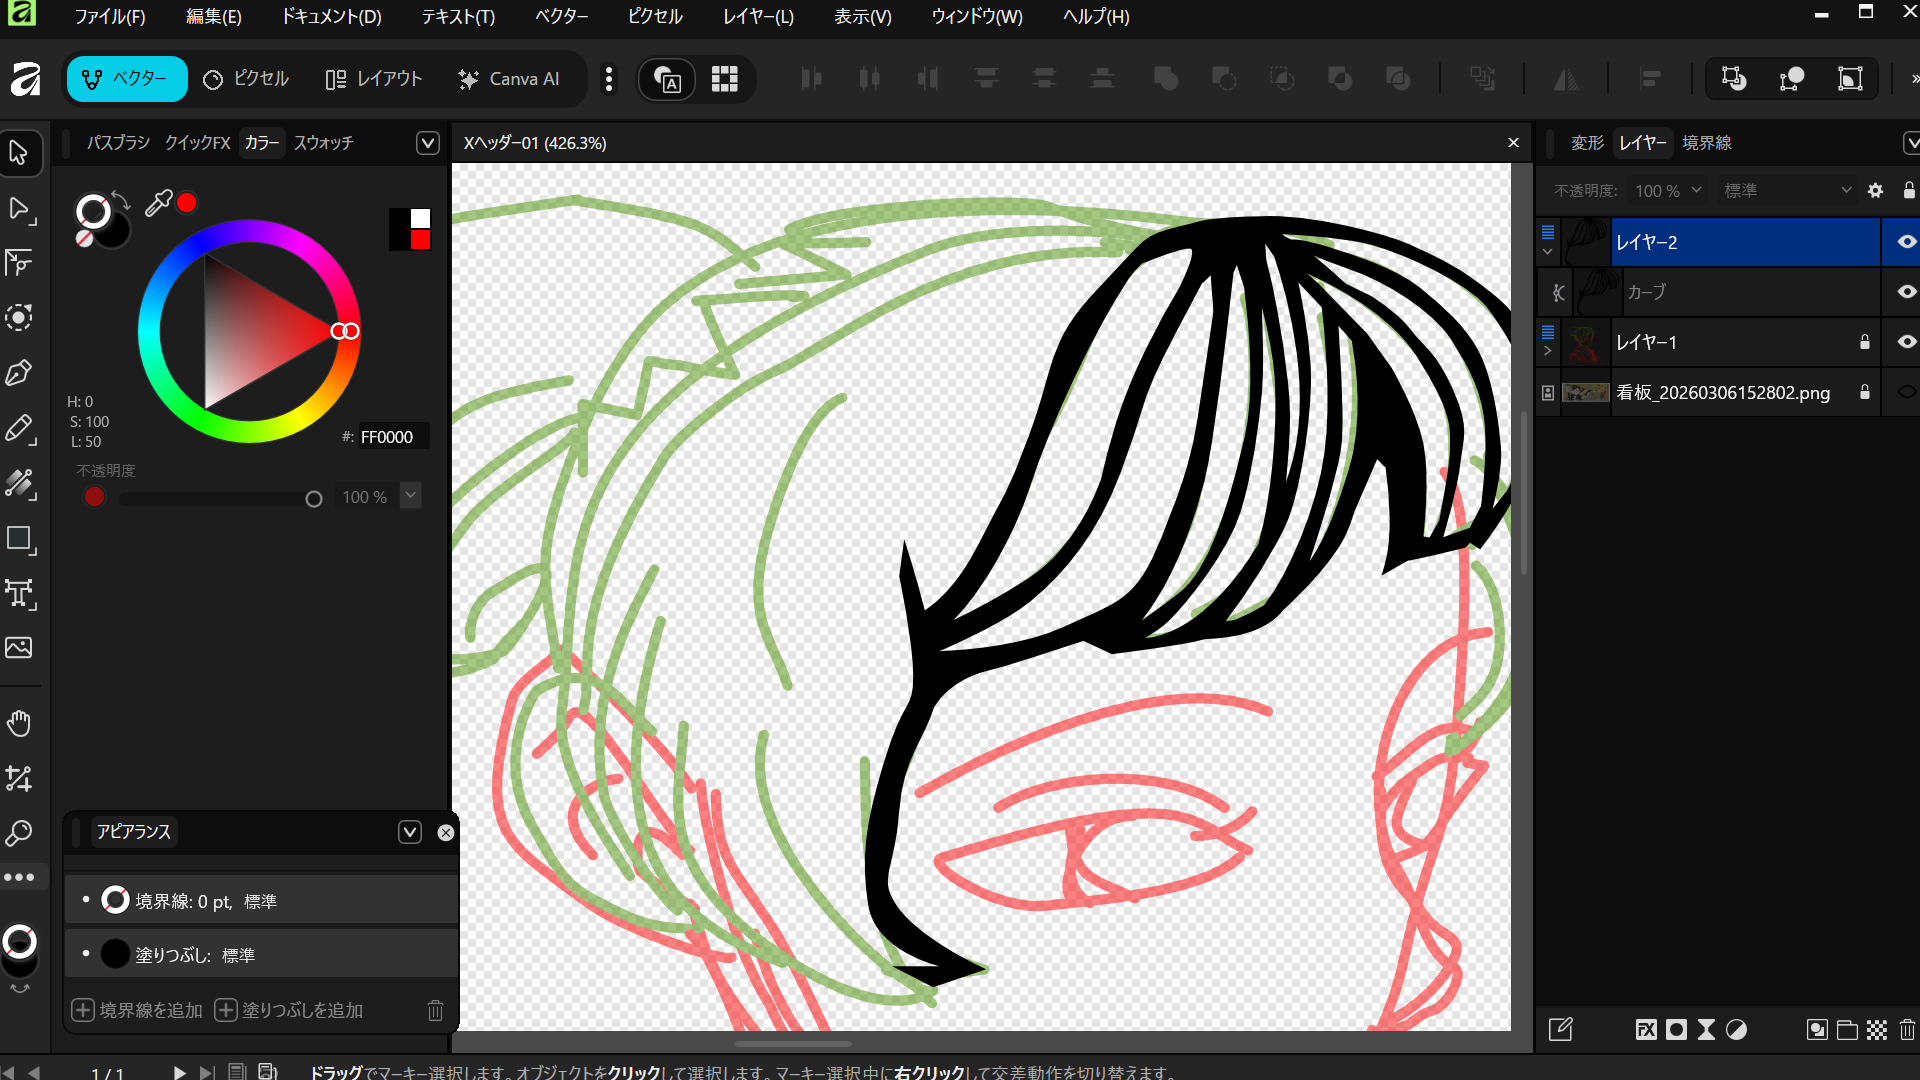
Task: Hide レイヤー2 with eye icon
Action: [1906, 242]
